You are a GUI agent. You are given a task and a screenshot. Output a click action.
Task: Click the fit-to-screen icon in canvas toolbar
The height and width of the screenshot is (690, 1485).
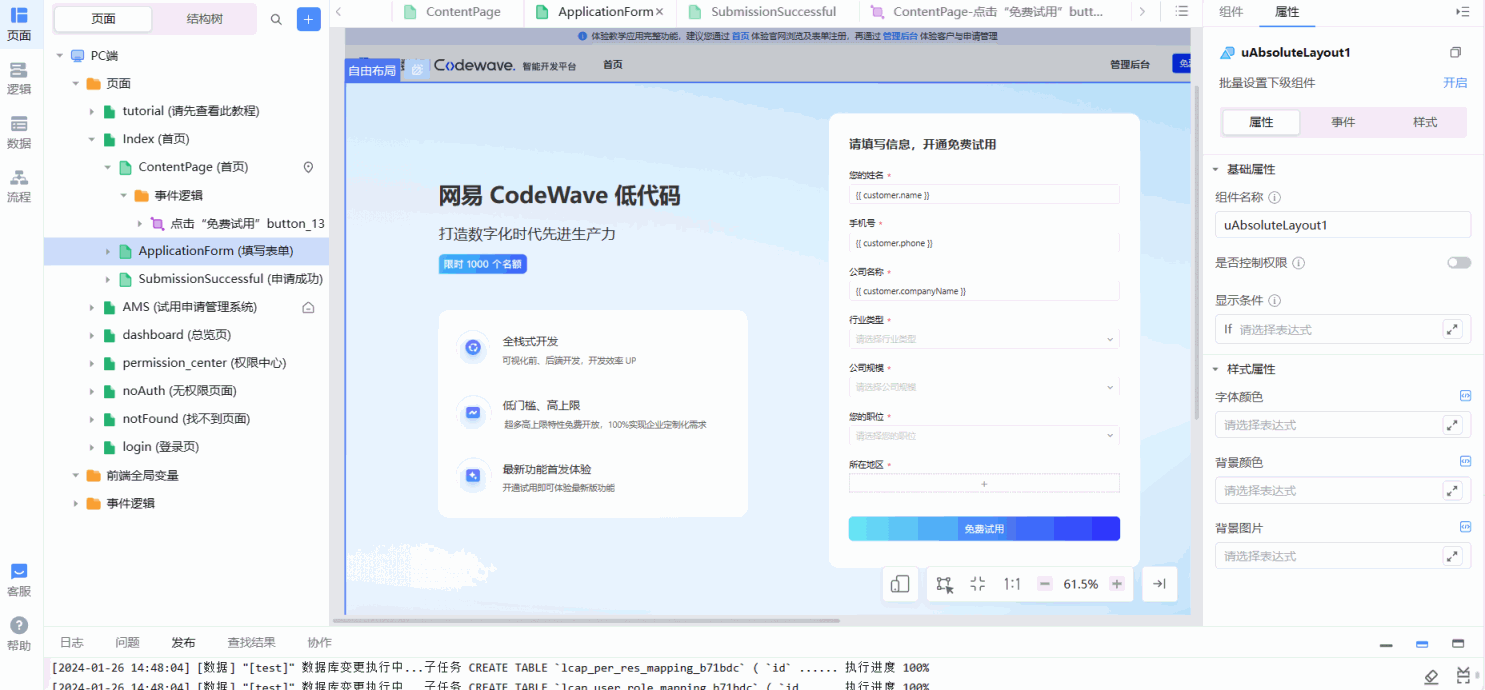[x=977, y=583]
